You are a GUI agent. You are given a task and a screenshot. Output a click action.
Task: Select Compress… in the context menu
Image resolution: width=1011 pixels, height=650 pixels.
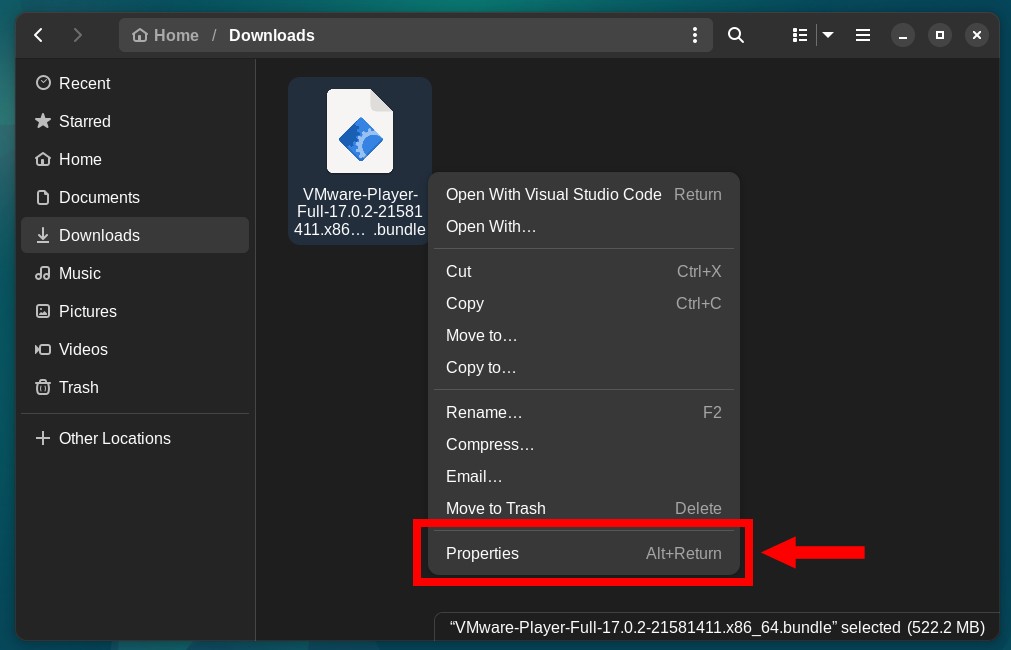[584, 444]
